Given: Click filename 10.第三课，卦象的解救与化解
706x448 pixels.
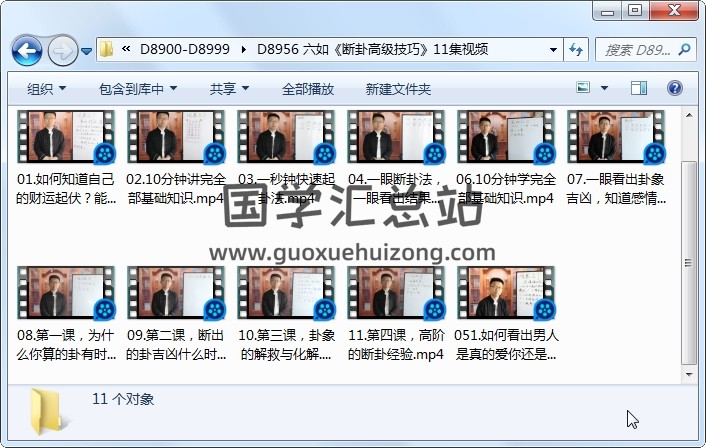Looking at the screenshot, I should coord(286,344).
